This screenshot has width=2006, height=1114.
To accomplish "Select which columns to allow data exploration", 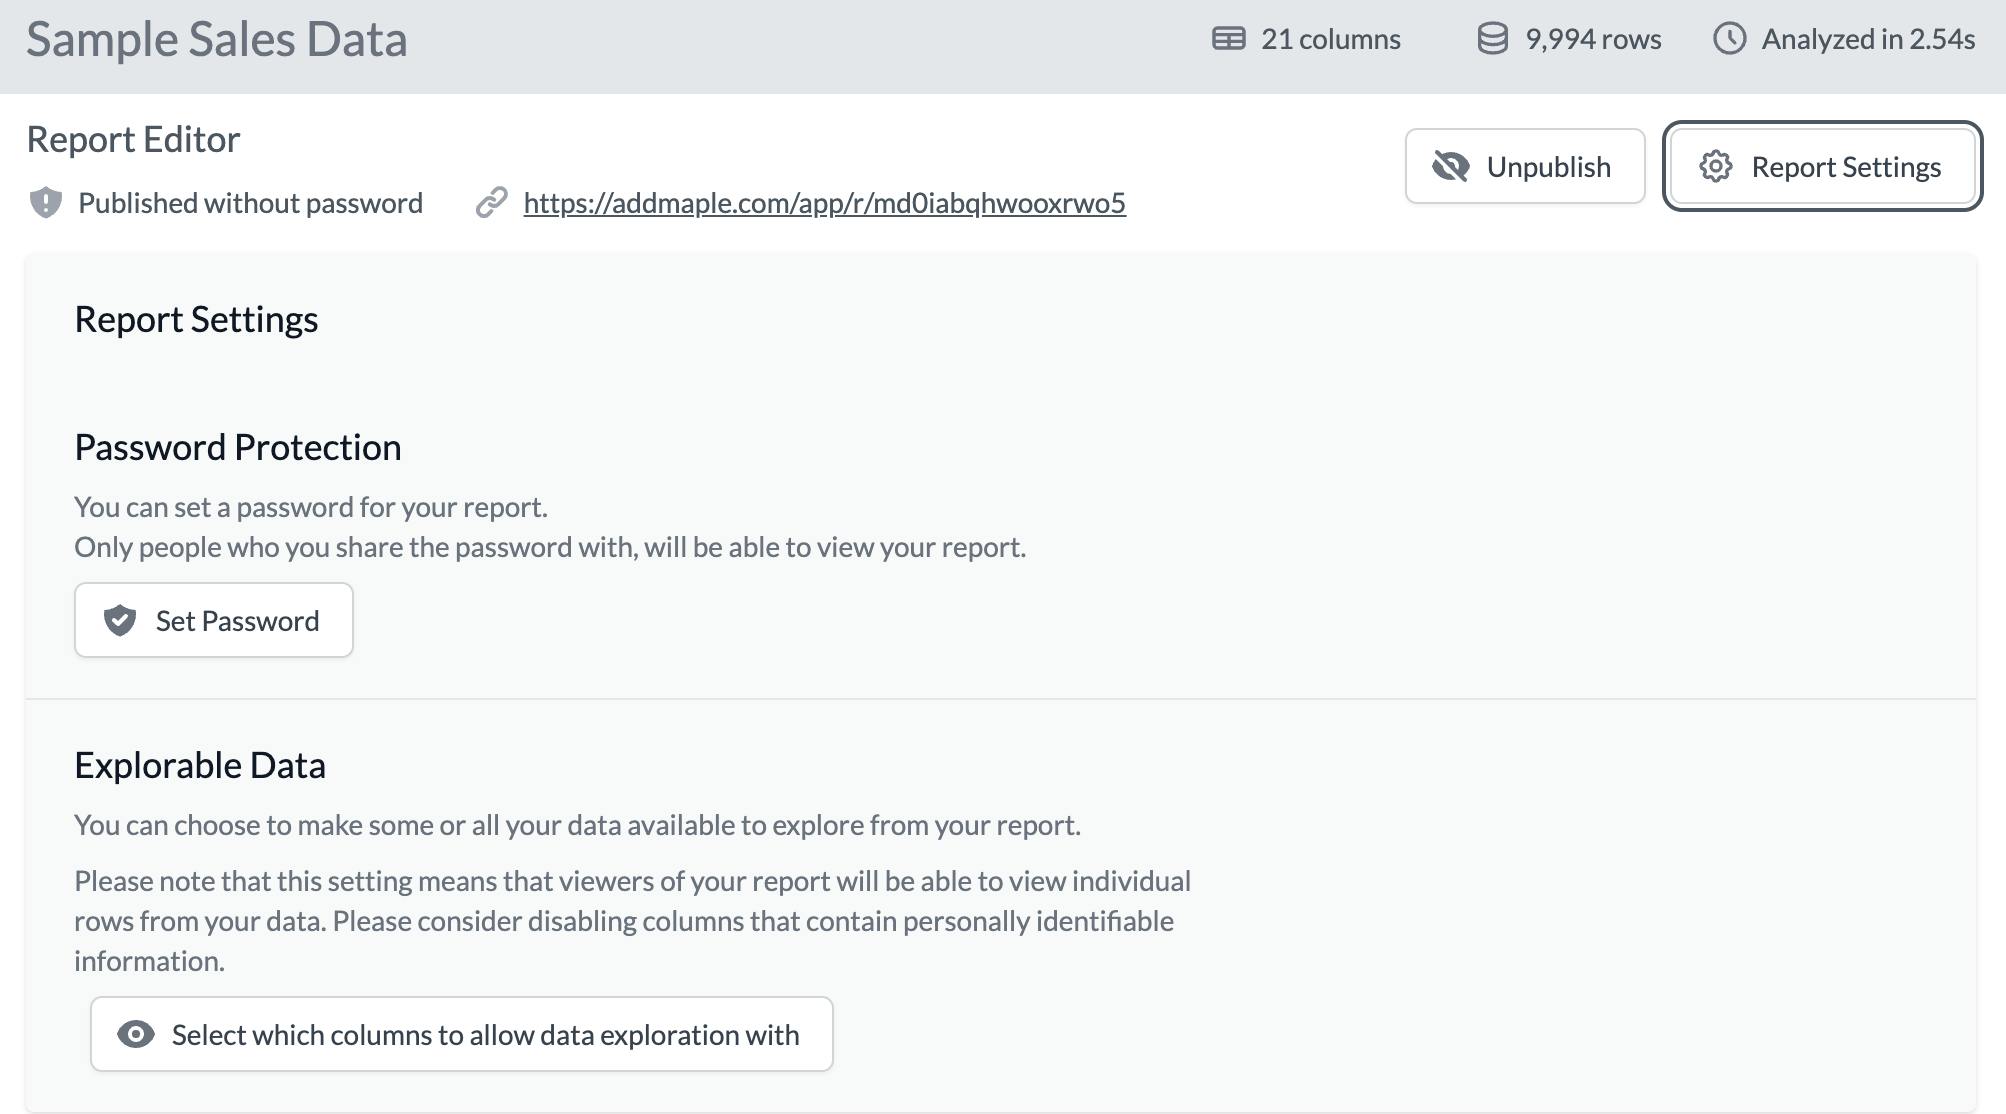I will pyautogui.click(x=461, y=1034).
